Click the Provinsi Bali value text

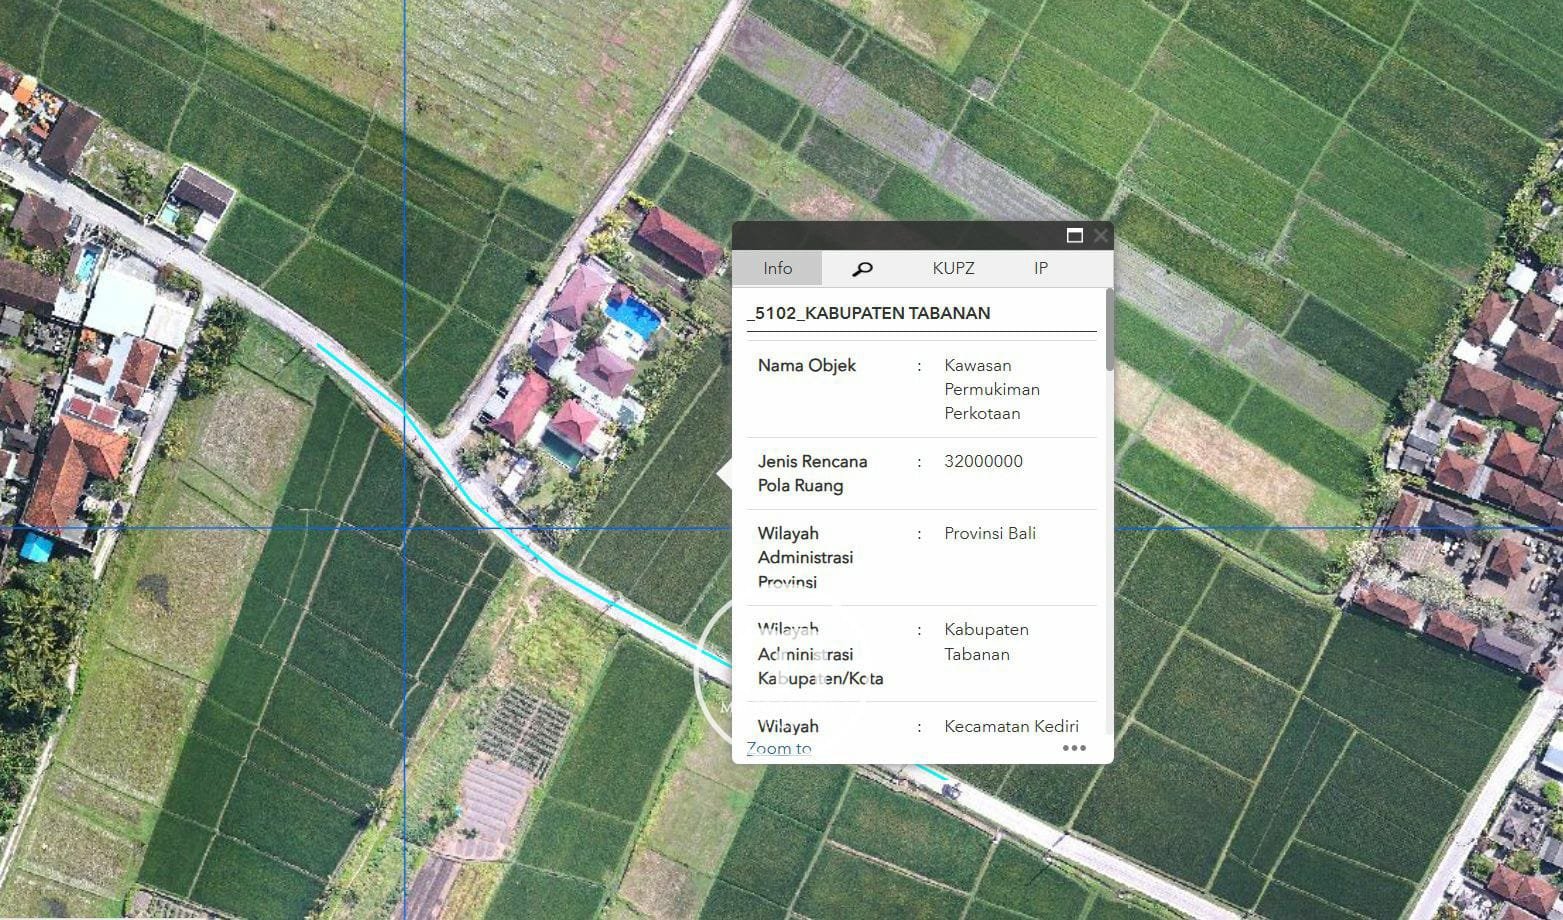[990, 533]
